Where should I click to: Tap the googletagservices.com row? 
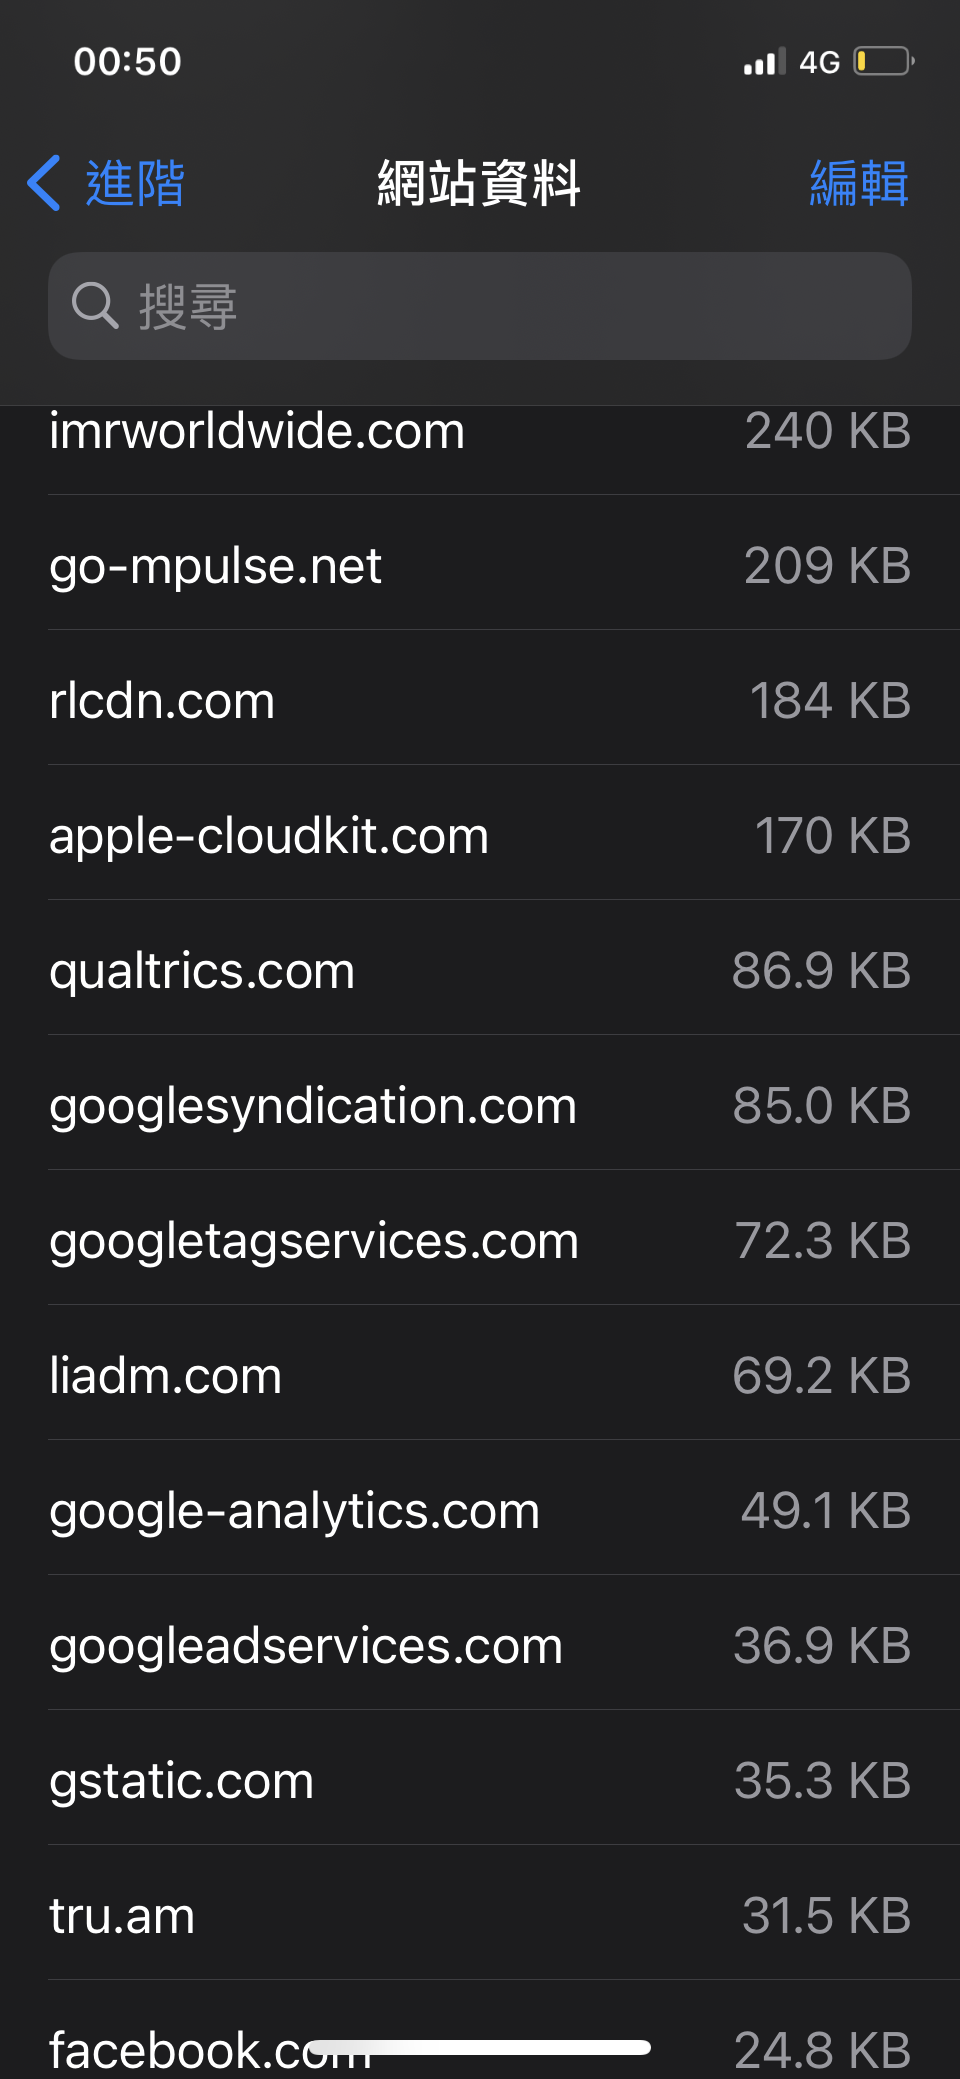pyautogui.click(x=480, y=1241)
